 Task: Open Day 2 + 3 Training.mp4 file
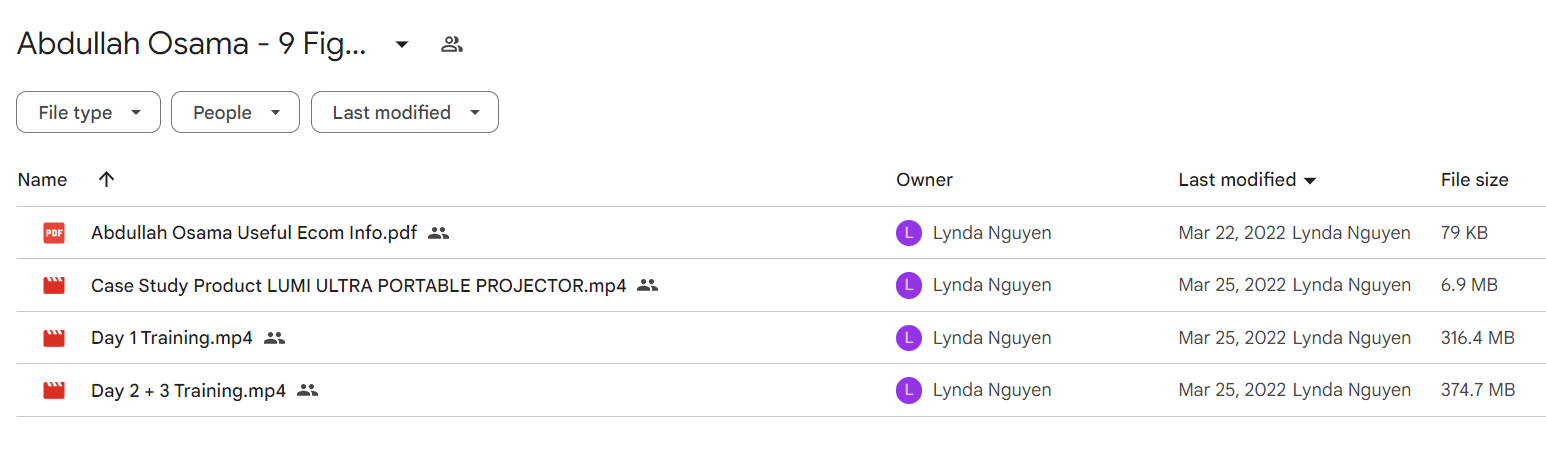click(x=189, y=390)
